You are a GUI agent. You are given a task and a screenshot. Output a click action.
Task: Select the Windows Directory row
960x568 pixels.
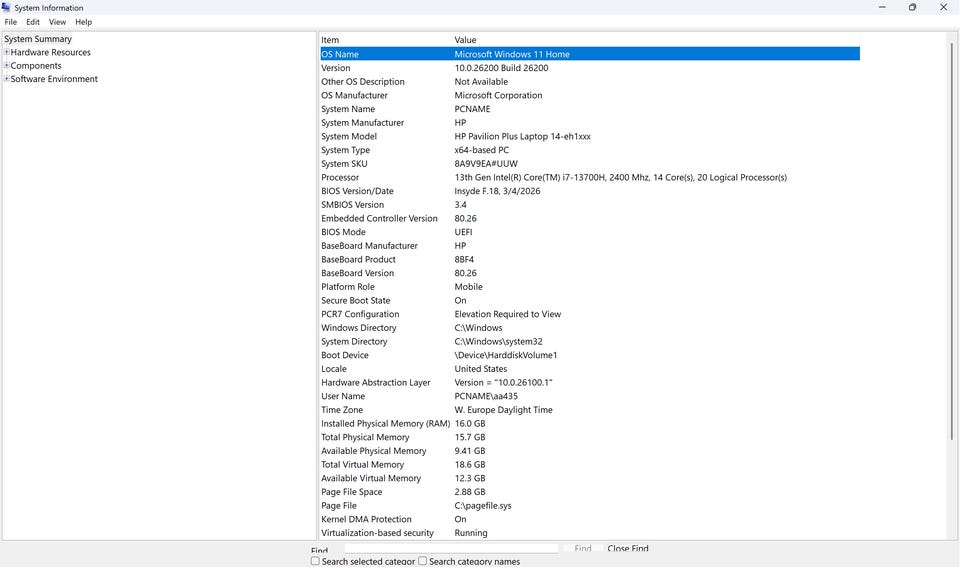(590, 328)
